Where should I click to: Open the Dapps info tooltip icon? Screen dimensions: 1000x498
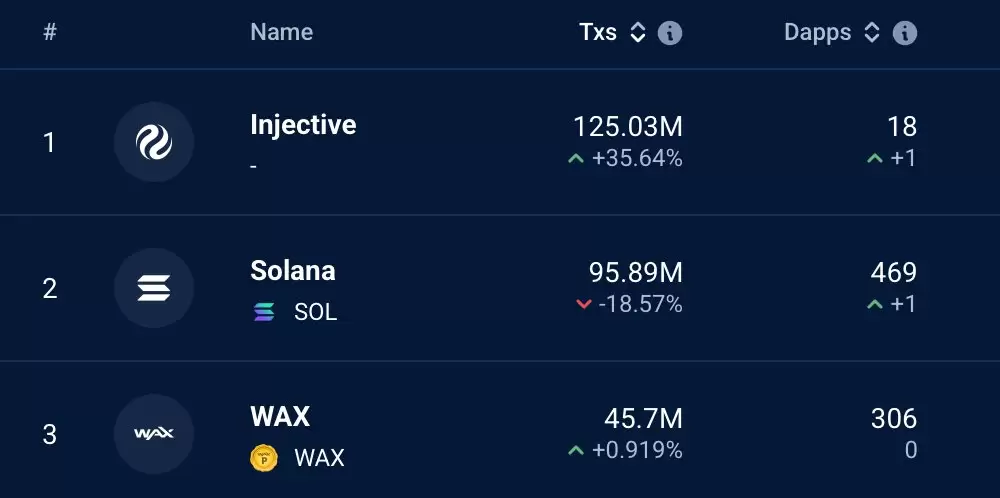pos(904,33)
